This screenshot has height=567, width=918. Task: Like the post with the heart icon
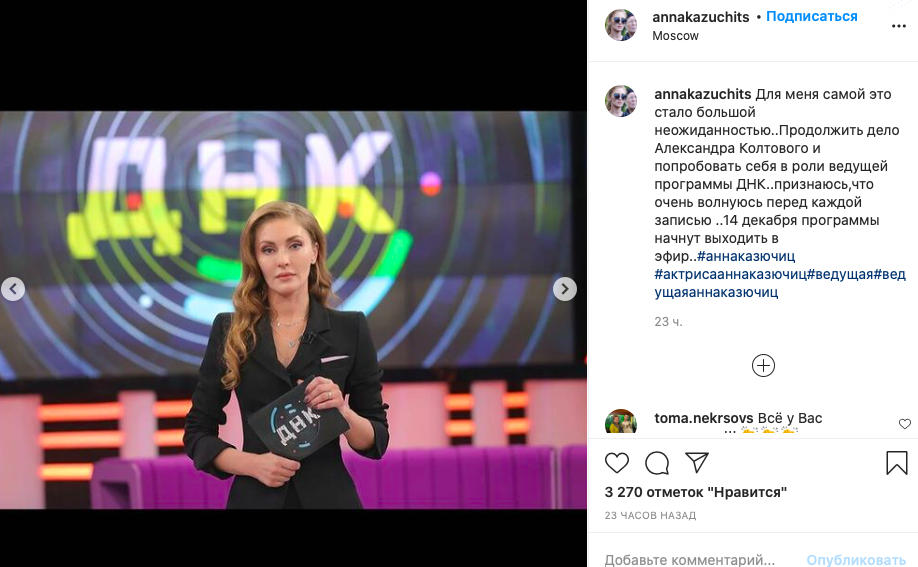pos(616,463)
